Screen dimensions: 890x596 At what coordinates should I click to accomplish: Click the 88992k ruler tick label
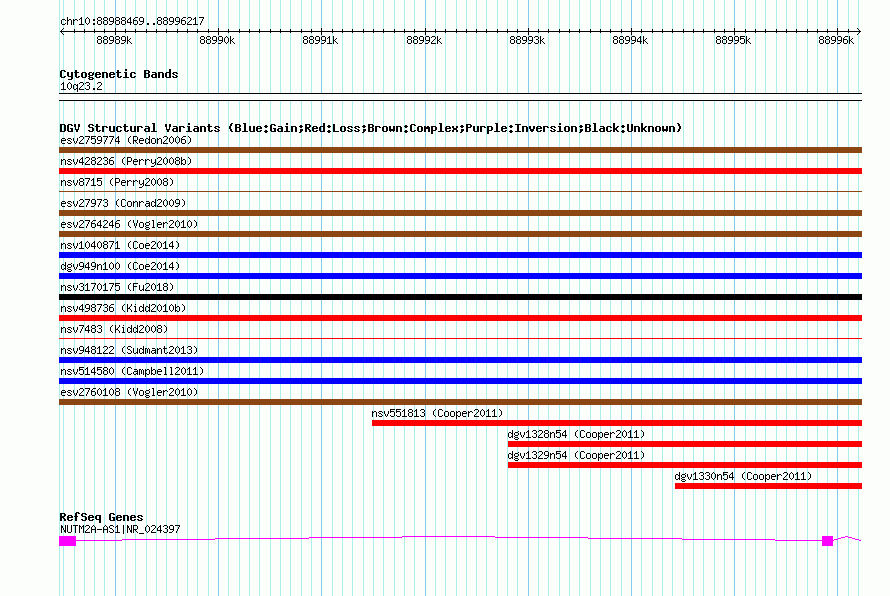point(424,40)
